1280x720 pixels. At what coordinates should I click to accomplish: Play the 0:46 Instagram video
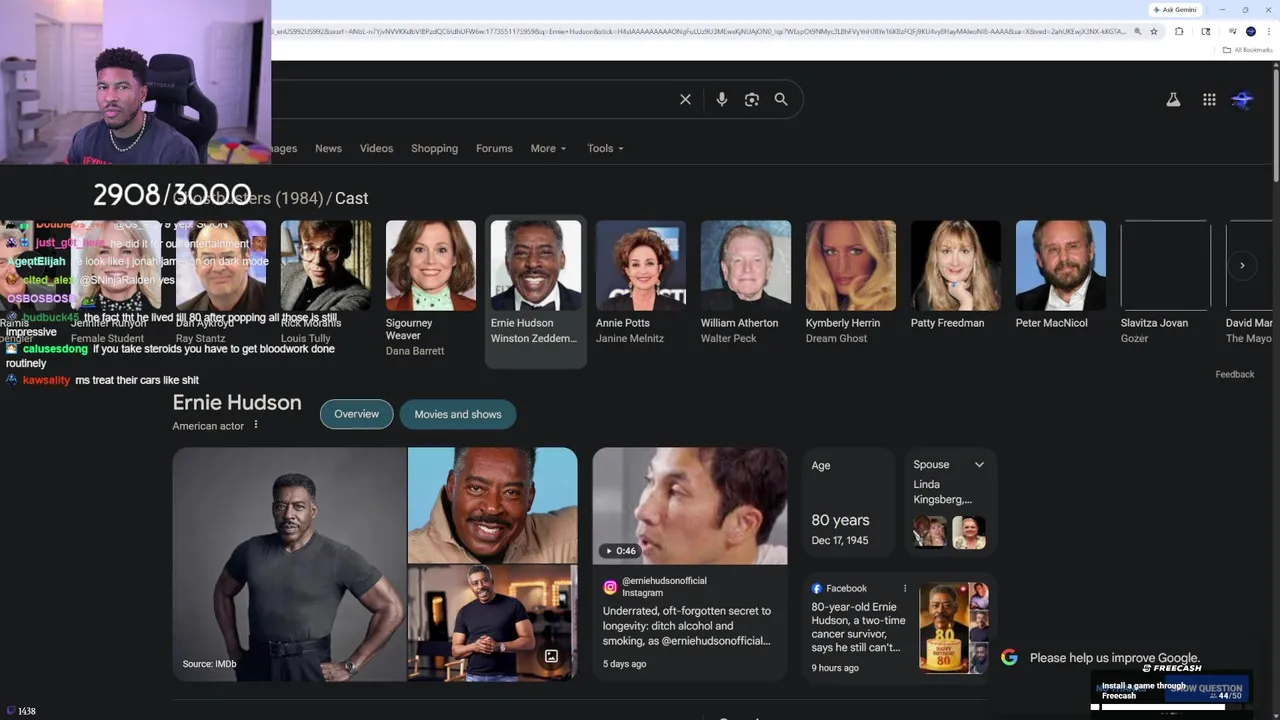[x=690, y=506]
